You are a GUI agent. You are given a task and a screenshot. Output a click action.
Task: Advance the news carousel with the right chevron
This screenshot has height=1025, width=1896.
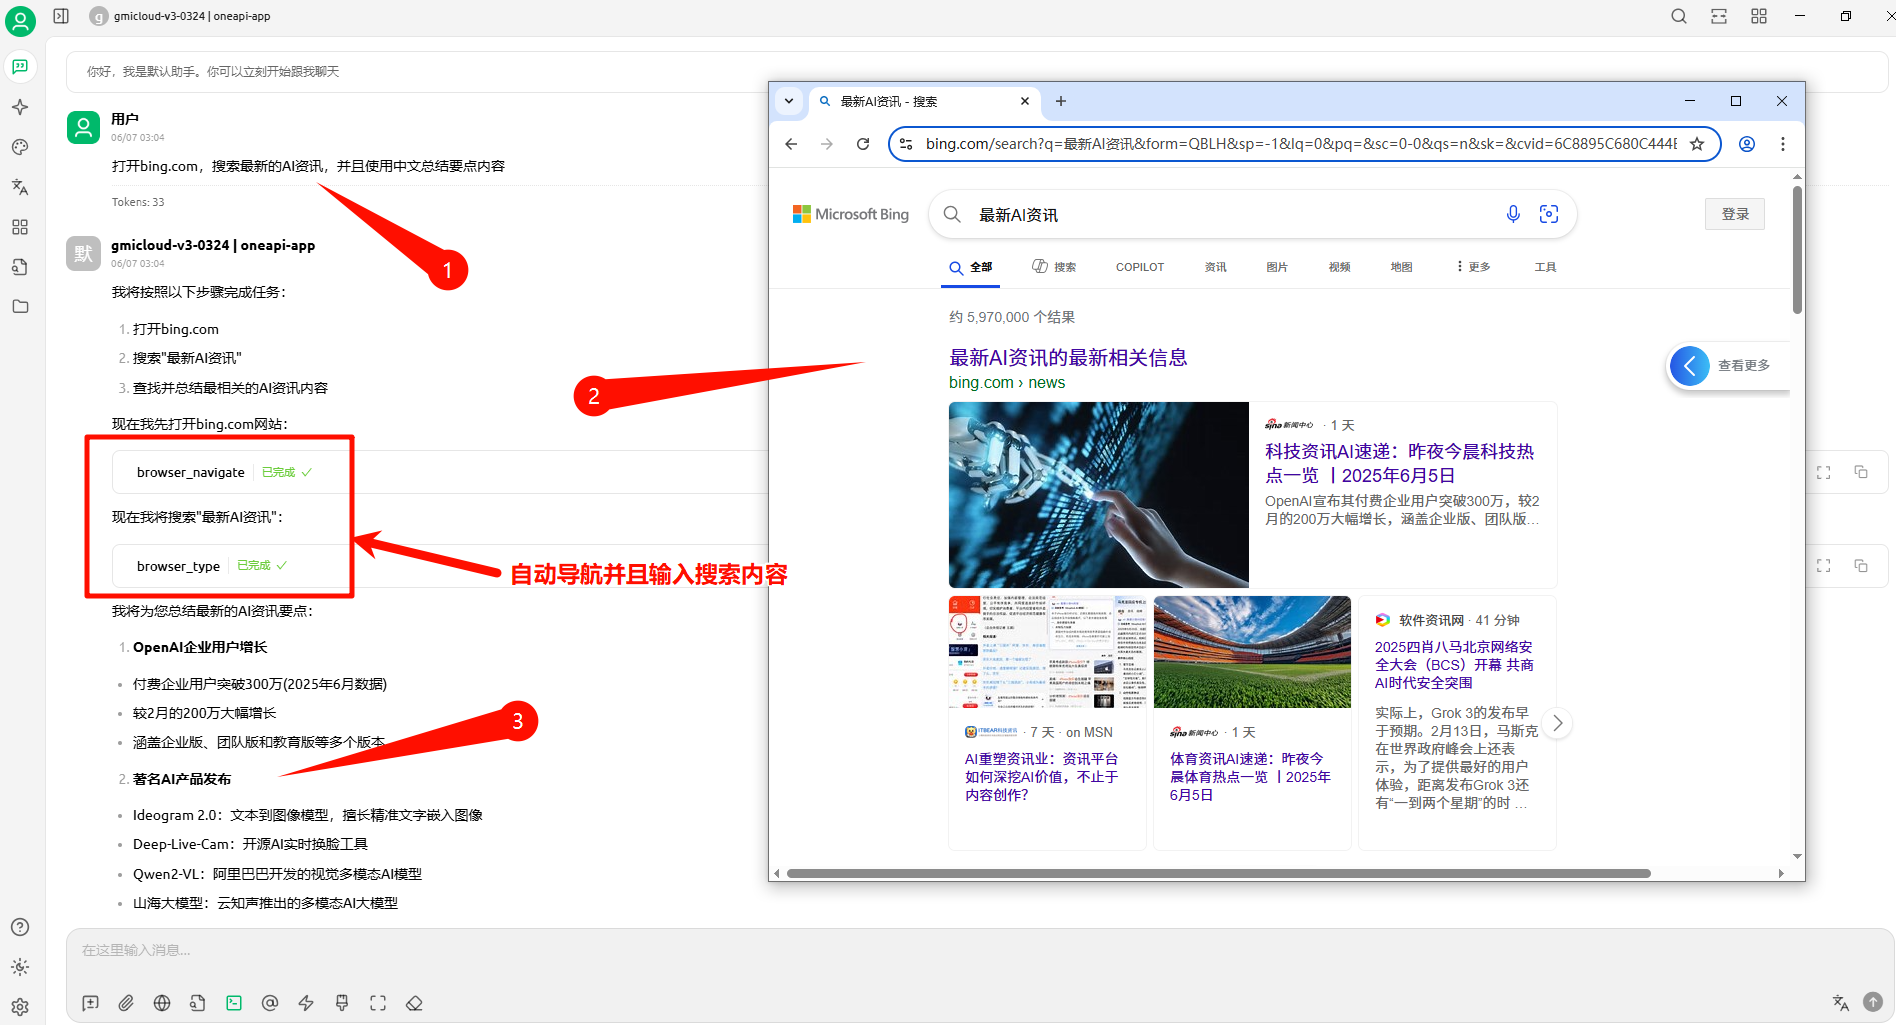click(x=1557, y=723)
